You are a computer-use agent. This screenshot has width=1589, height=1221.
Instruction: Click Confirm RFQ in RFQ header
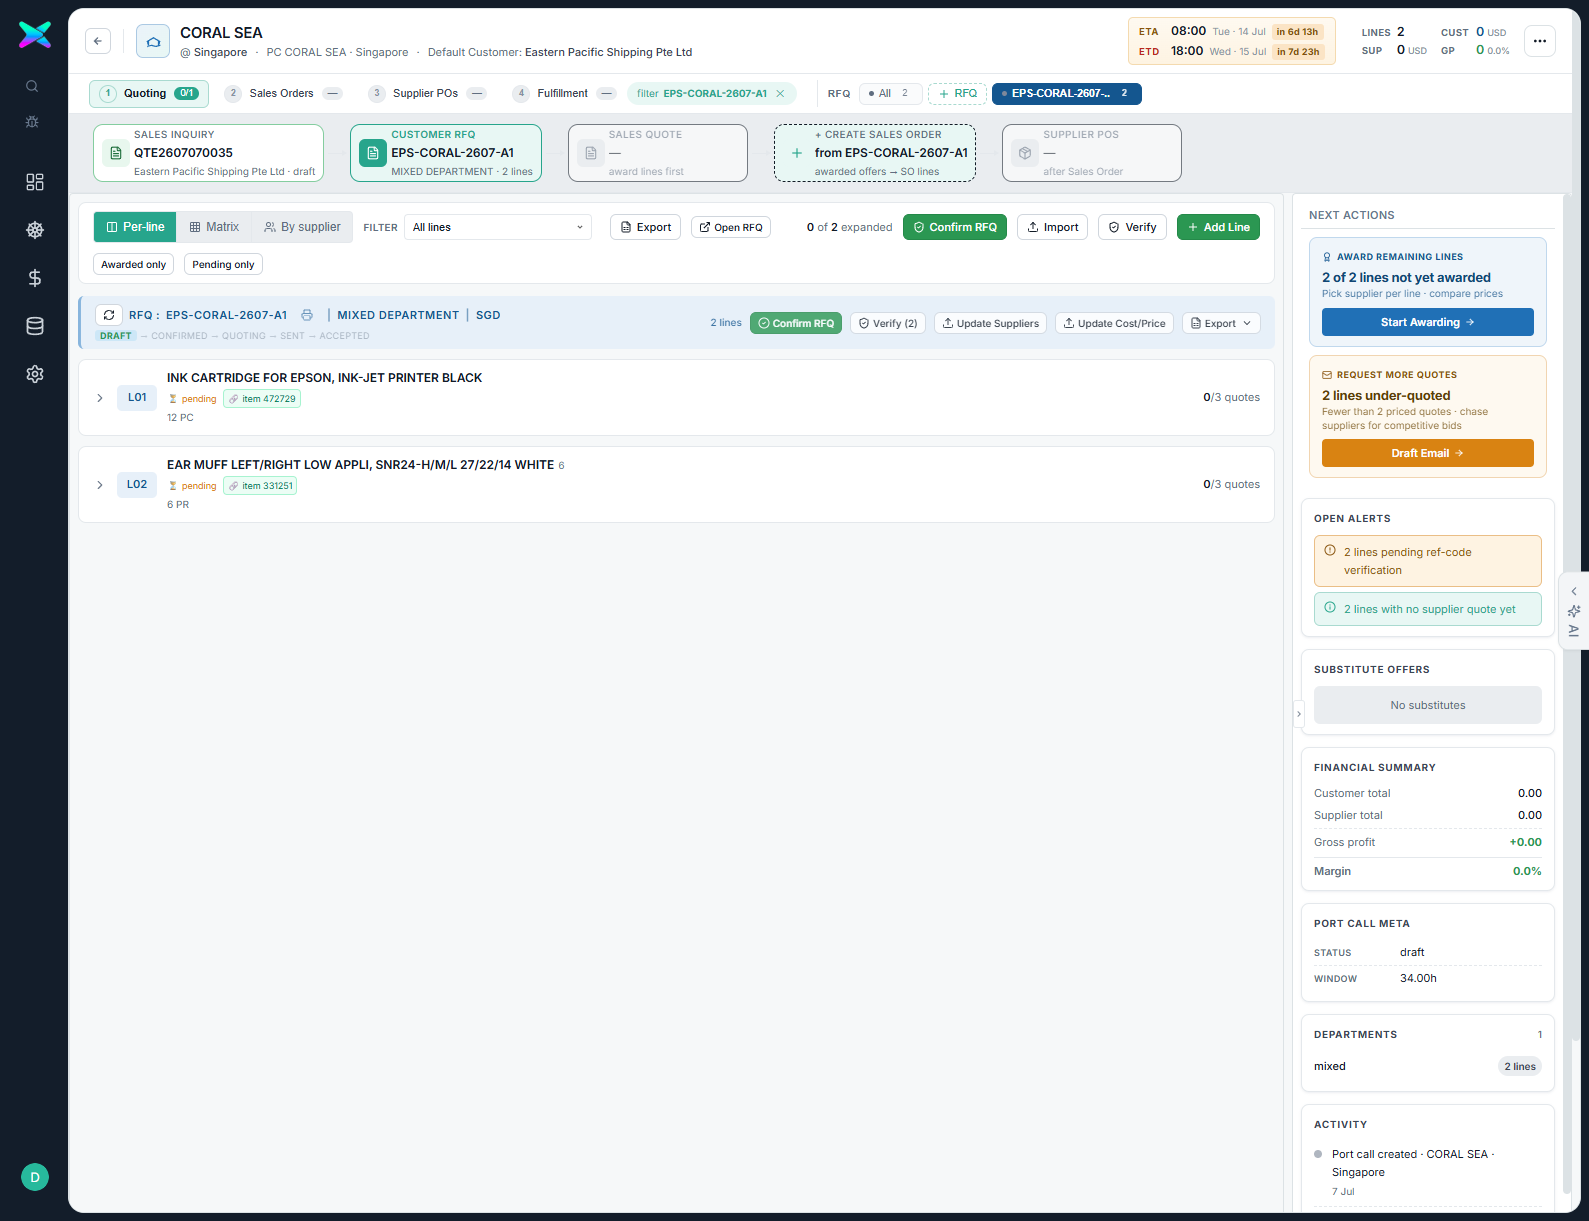pos(796,323)
